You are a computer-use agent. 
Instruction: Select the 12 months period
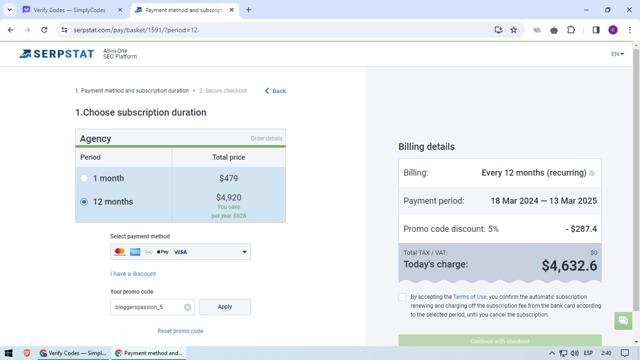tap(84, 202)
